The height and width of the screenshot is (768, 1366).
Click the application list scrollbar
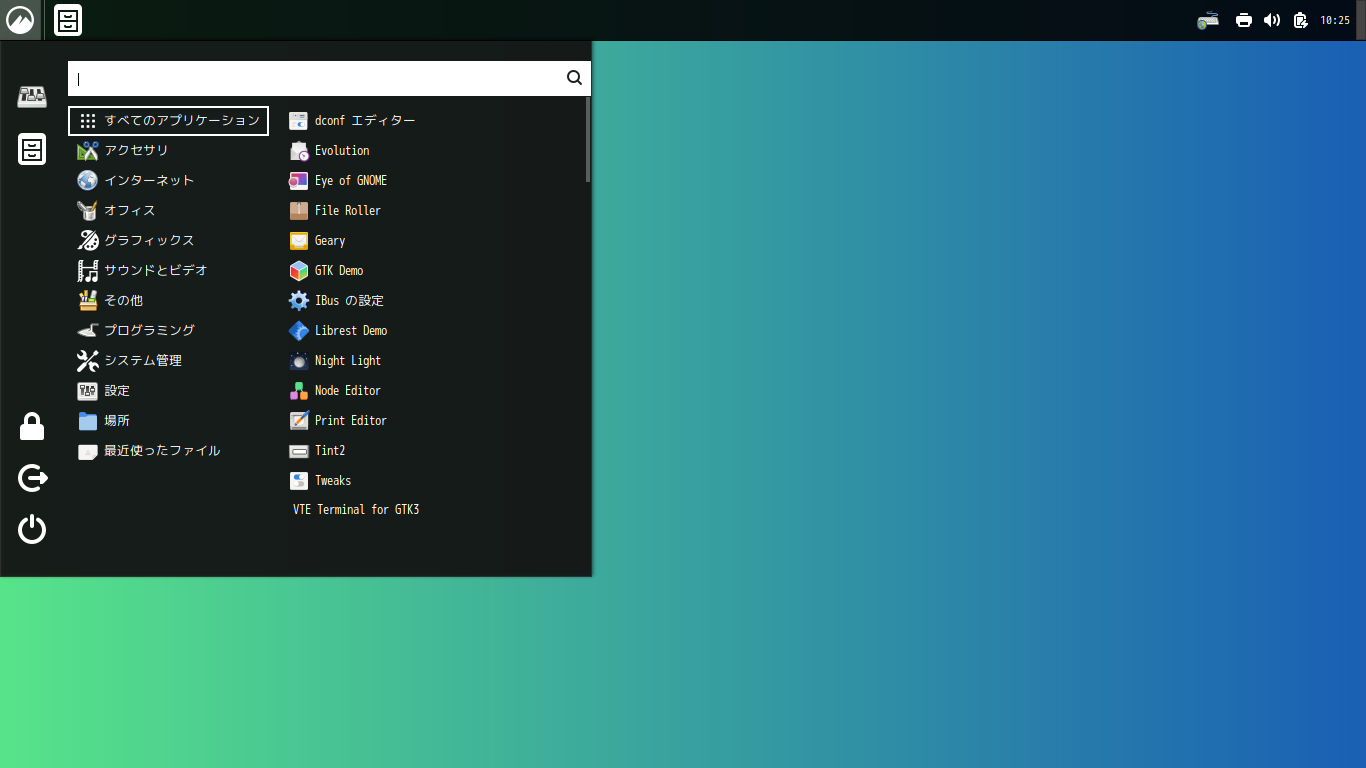(x=588, y=140)
